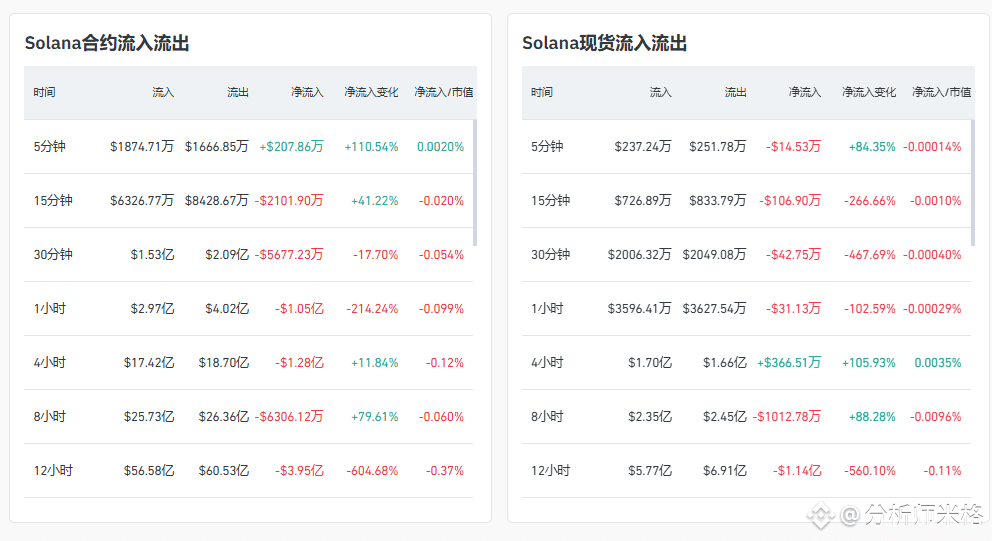Click 净流入/市值 header in spot table
The height and width of the screenshot is (541, 992).
942,92
